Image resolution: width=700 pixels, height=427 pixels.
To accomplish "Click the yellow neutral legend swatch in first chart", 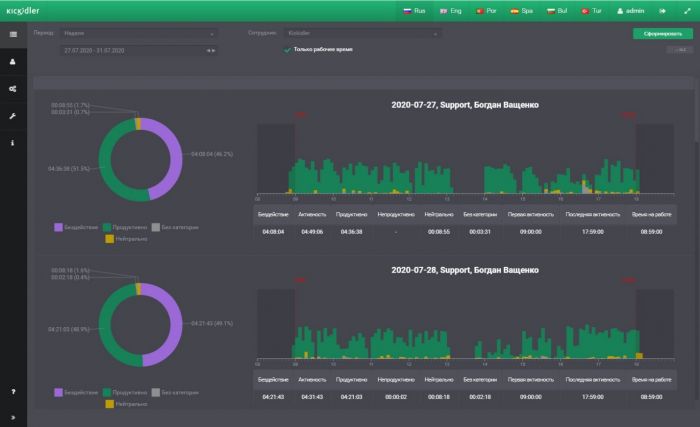I will tap(109, 239).
